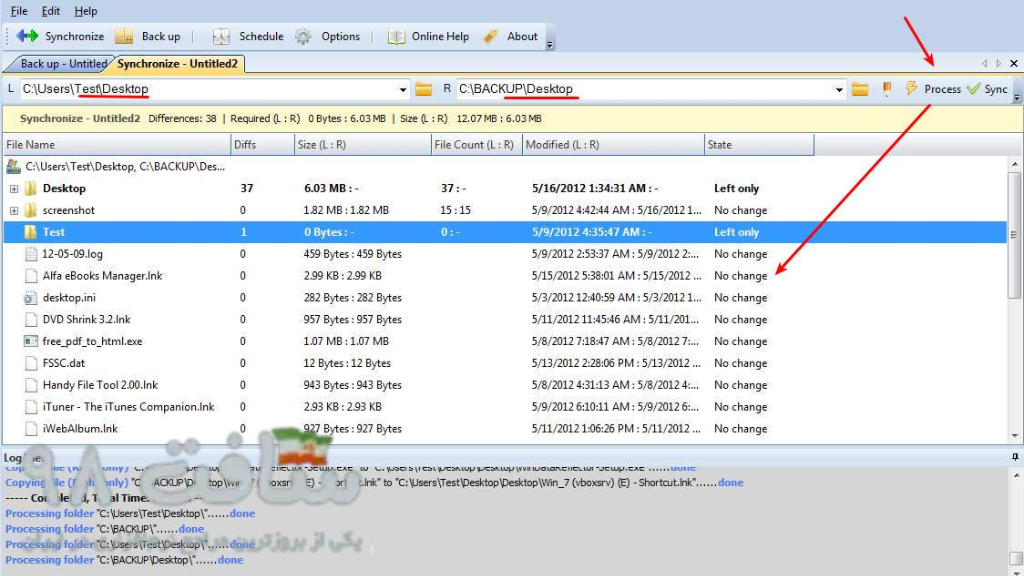
Task: Click the file list scroll down arrow
Action: tap(1014, 436)
